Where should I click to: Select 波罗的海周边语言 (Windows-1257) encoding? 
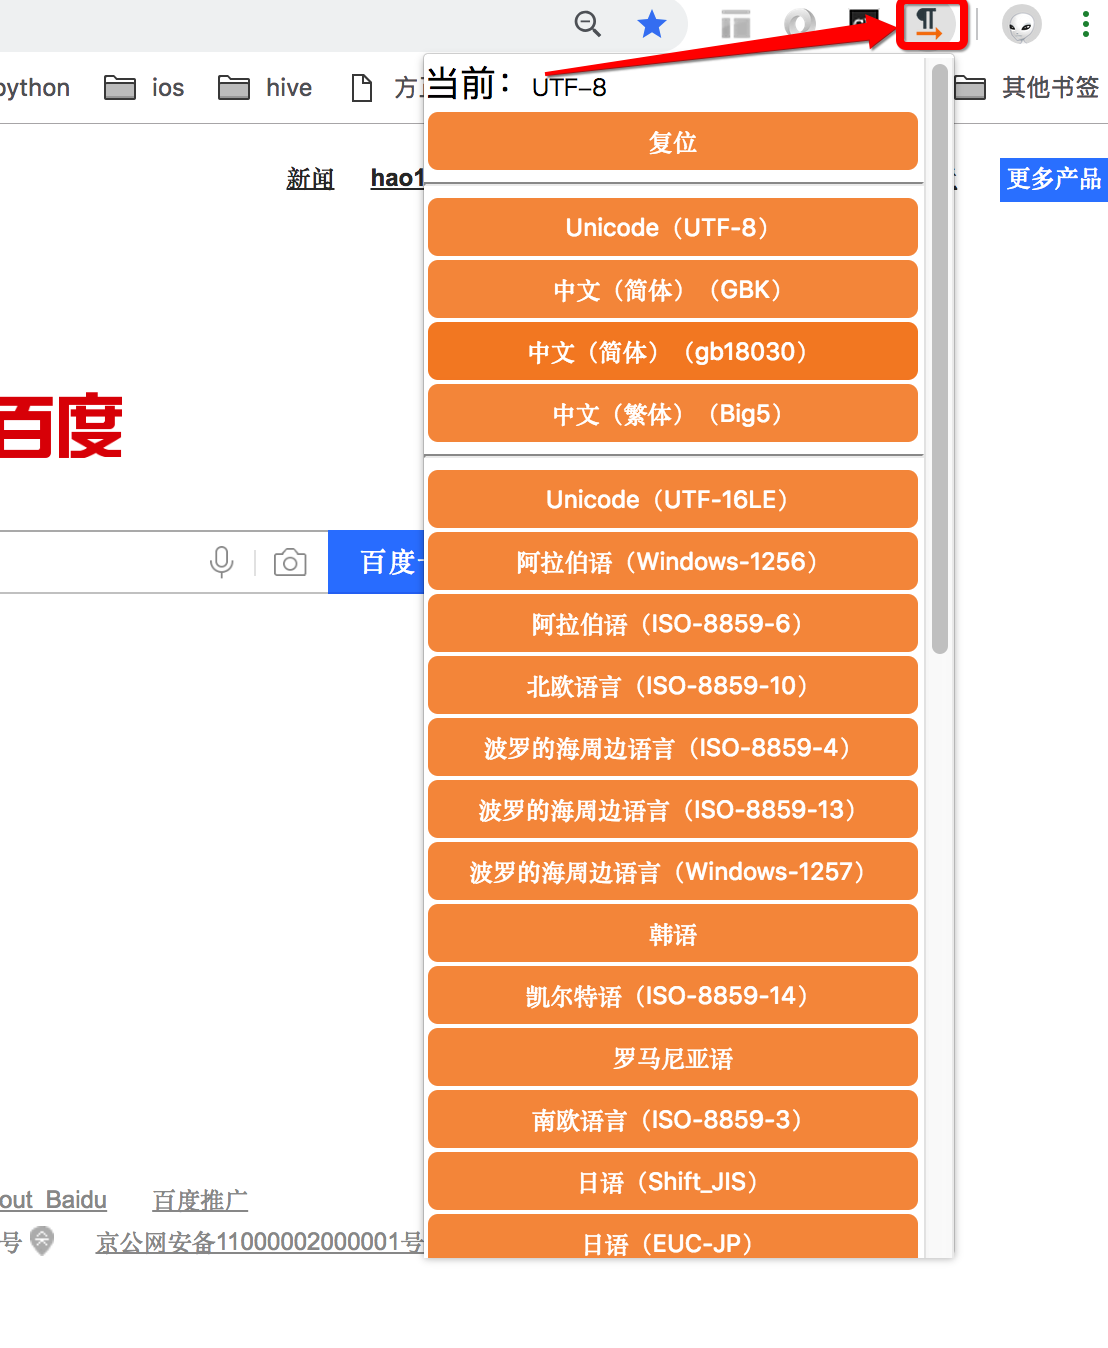point(673,871)
